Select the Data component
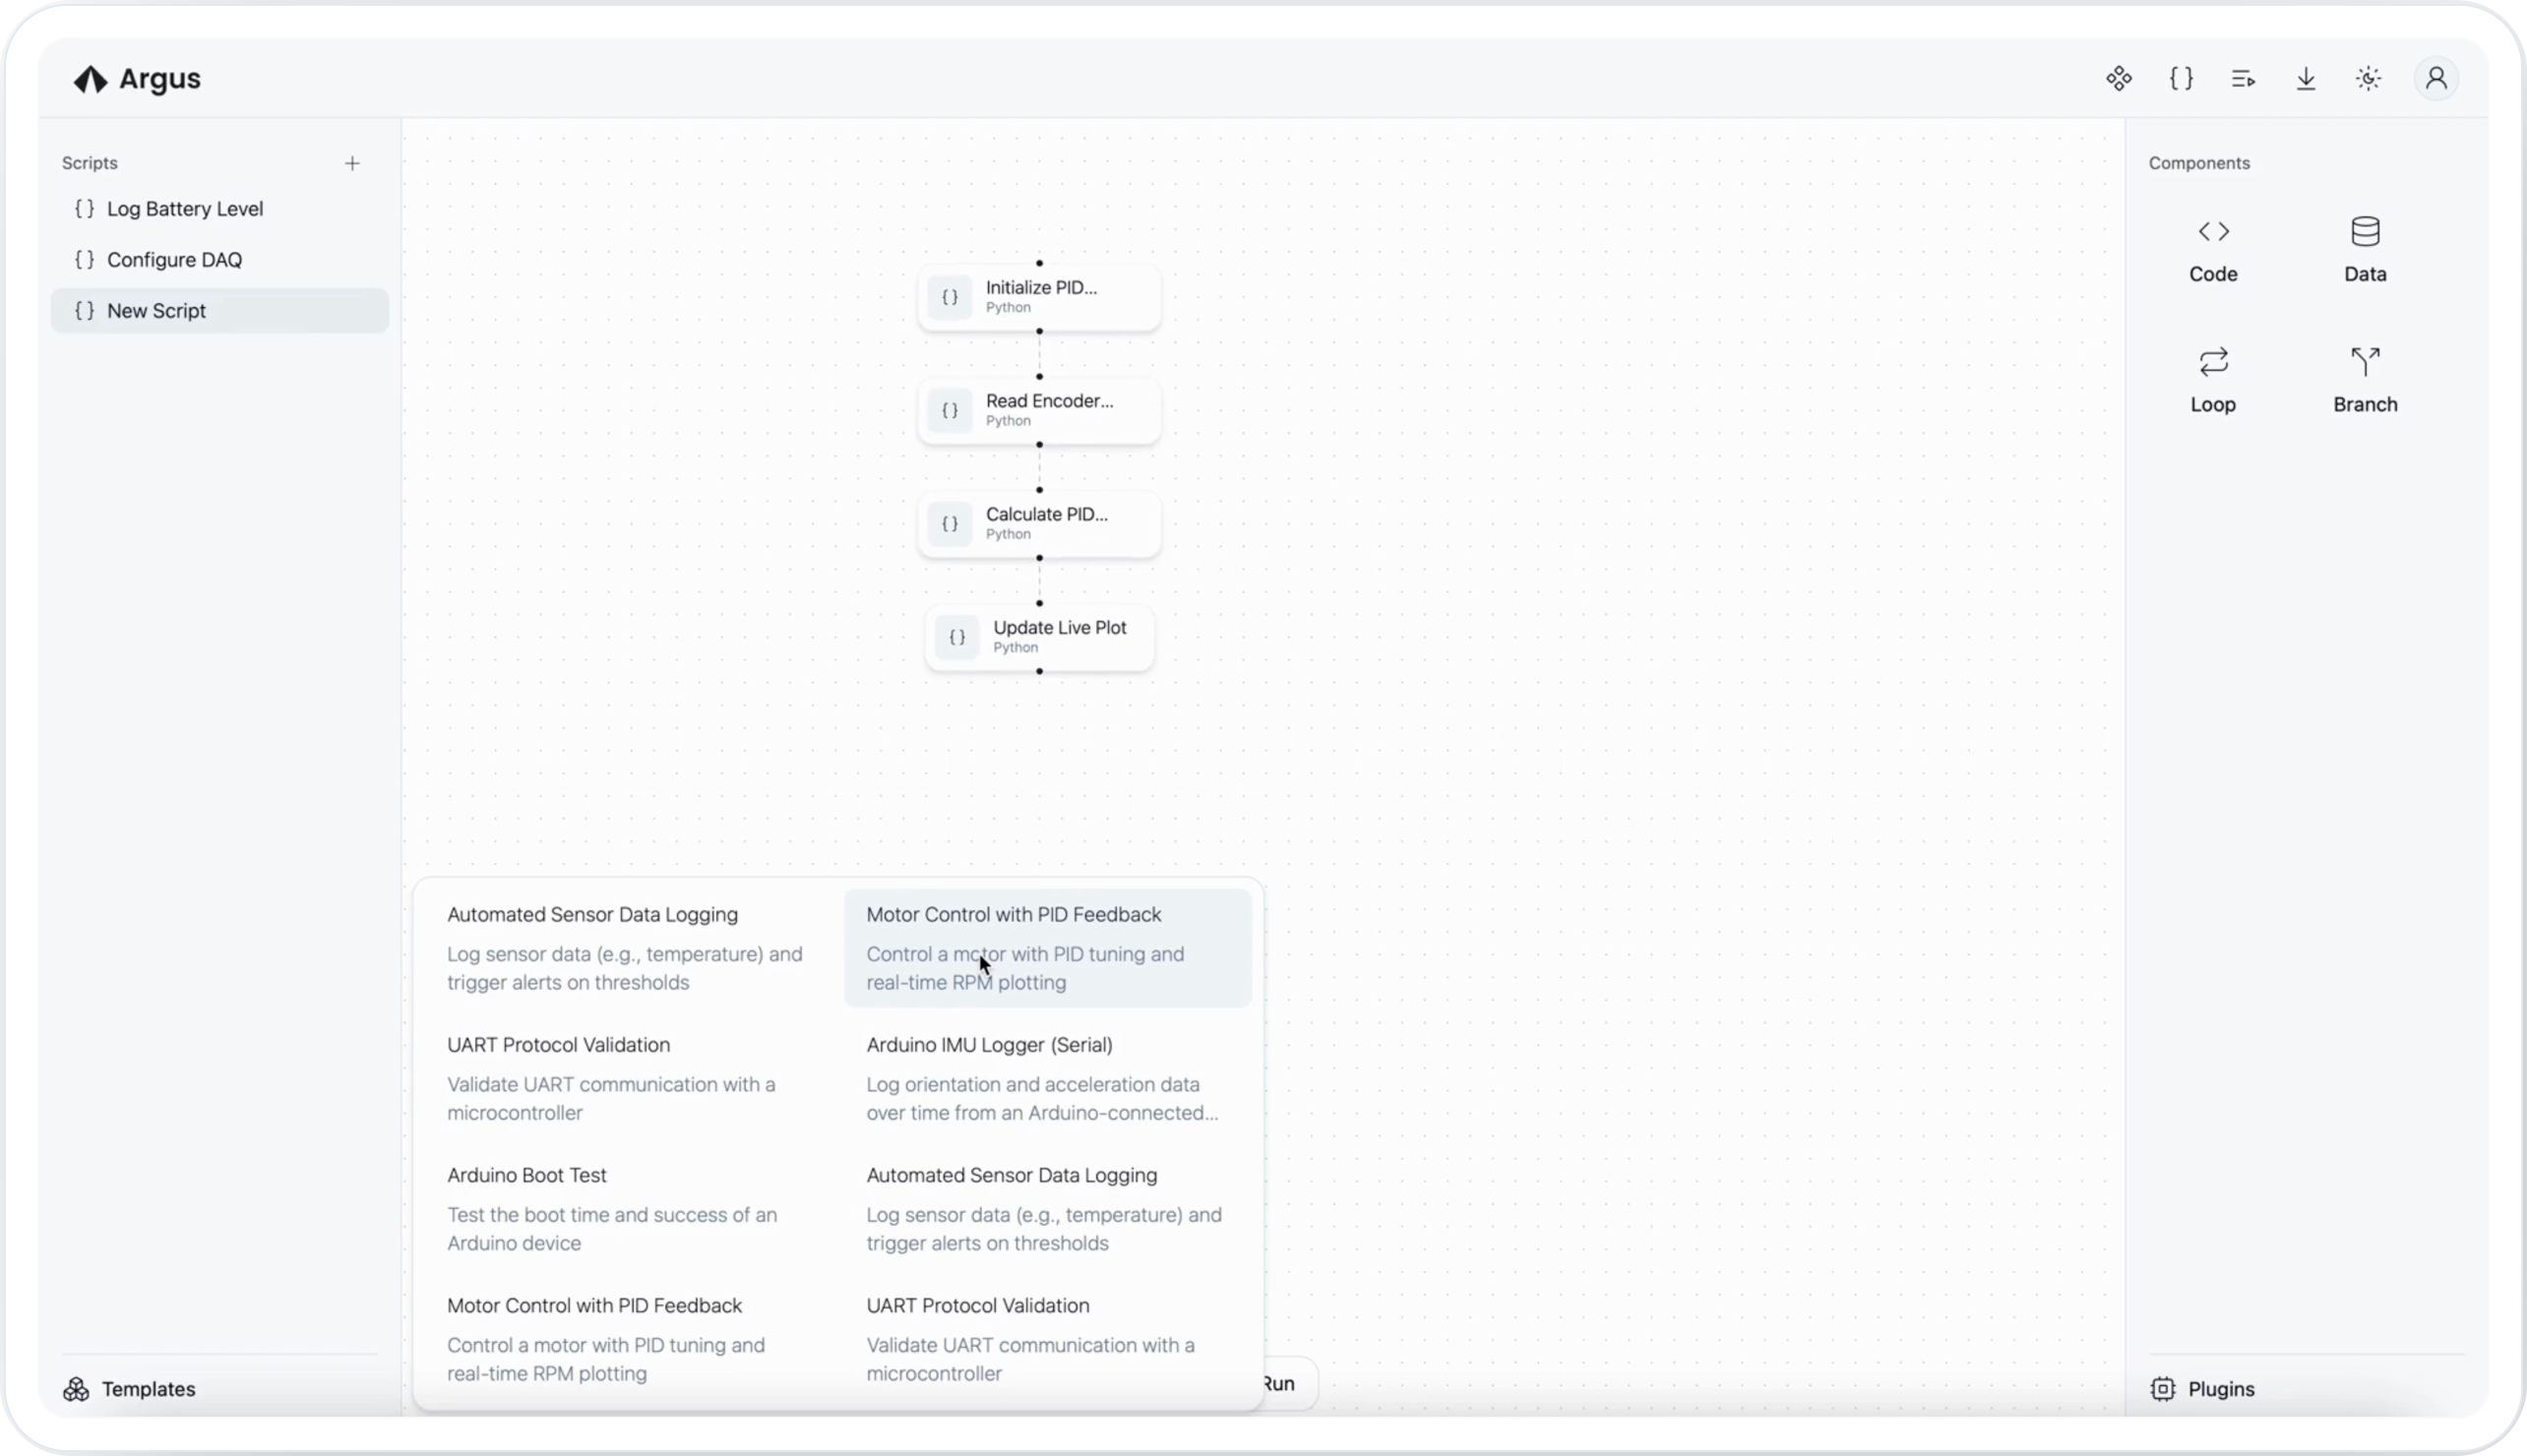 (x=2364, y=250)
